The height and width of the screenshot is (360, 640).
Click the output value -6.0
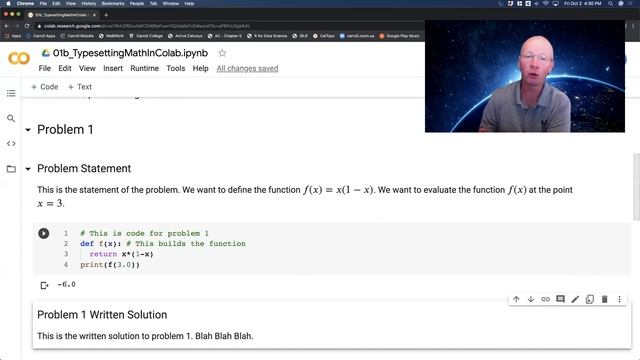click(66, 284)
